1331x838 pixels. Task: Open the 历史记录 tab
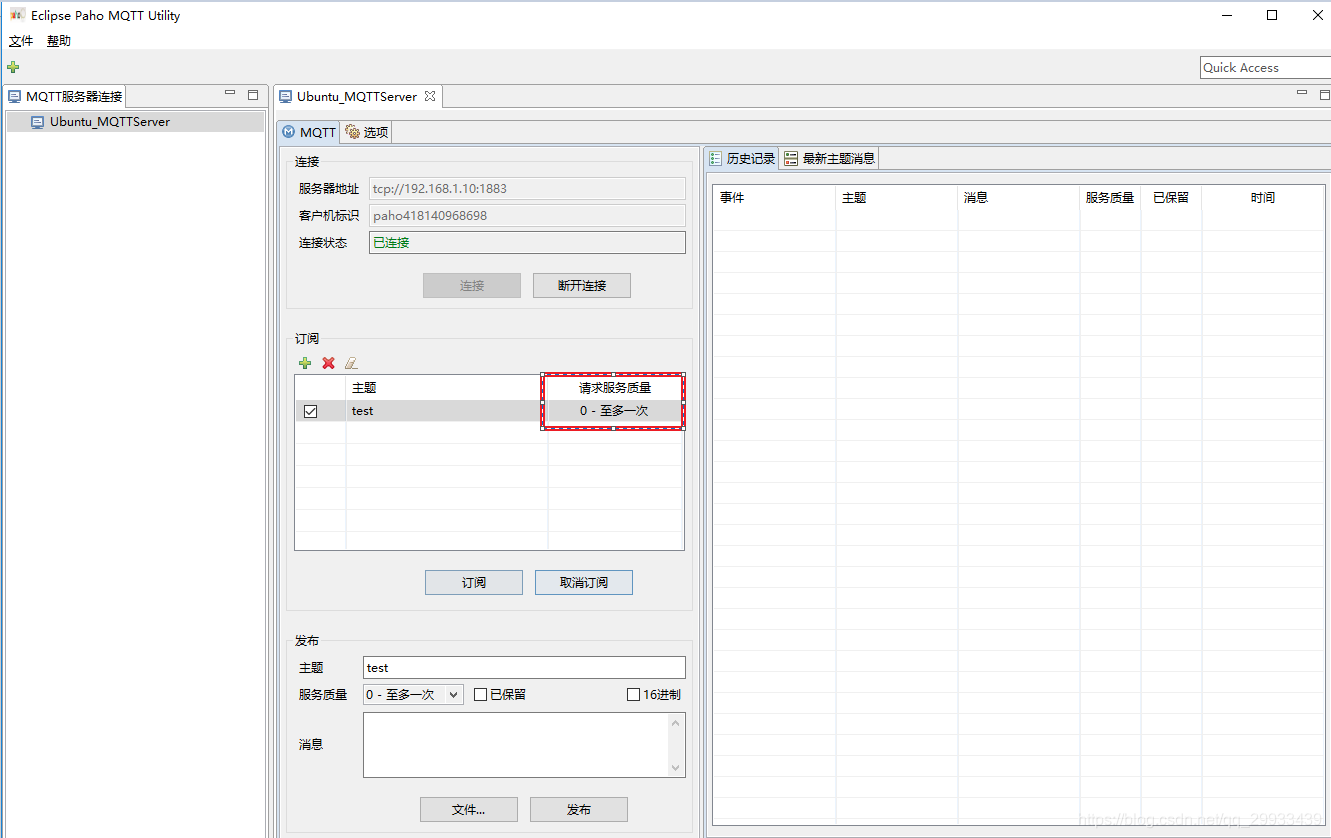point(742,158)
